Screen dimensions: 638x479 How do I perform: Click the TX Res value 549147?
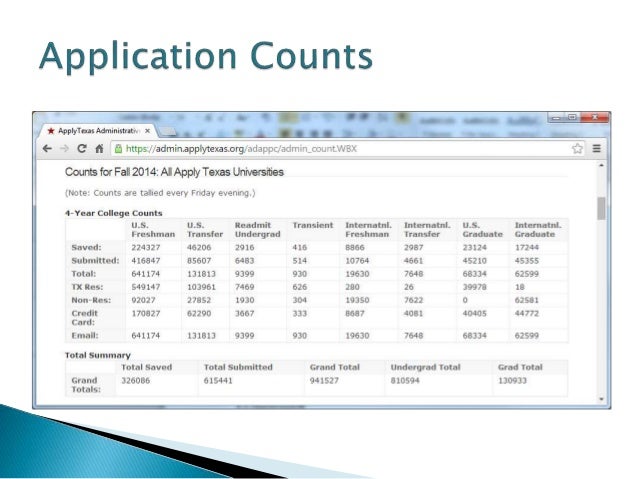pos(146,287)
